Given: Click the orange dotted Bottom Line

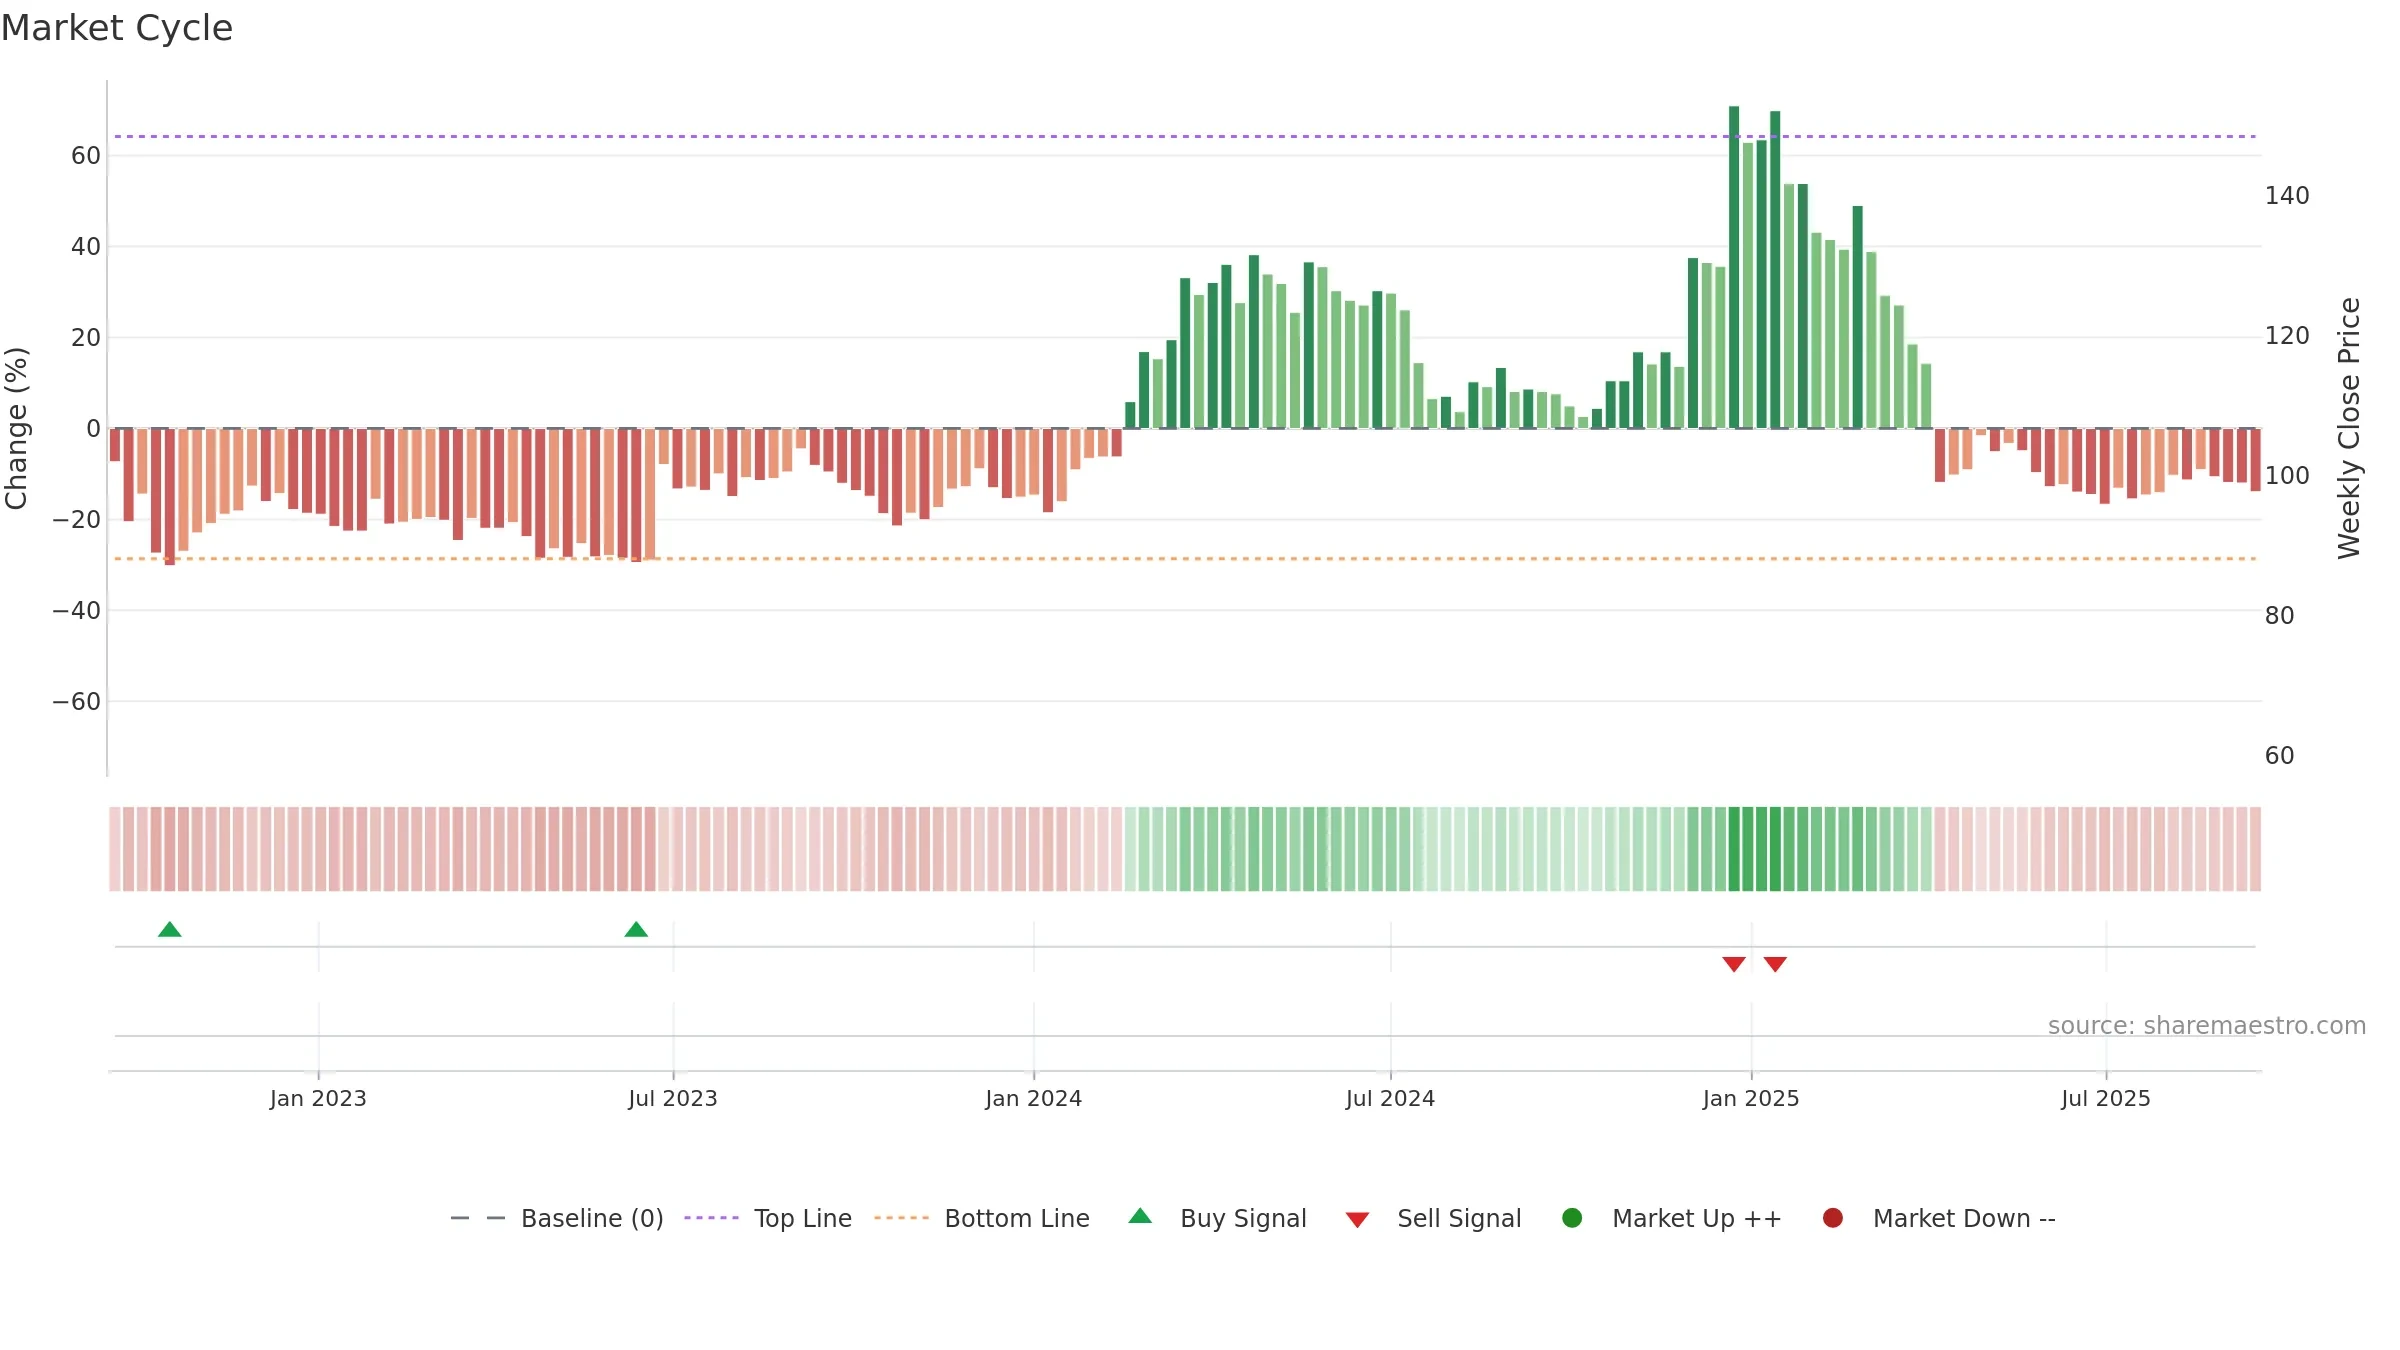Looking at the screenshot, I should coord(1185,559).
